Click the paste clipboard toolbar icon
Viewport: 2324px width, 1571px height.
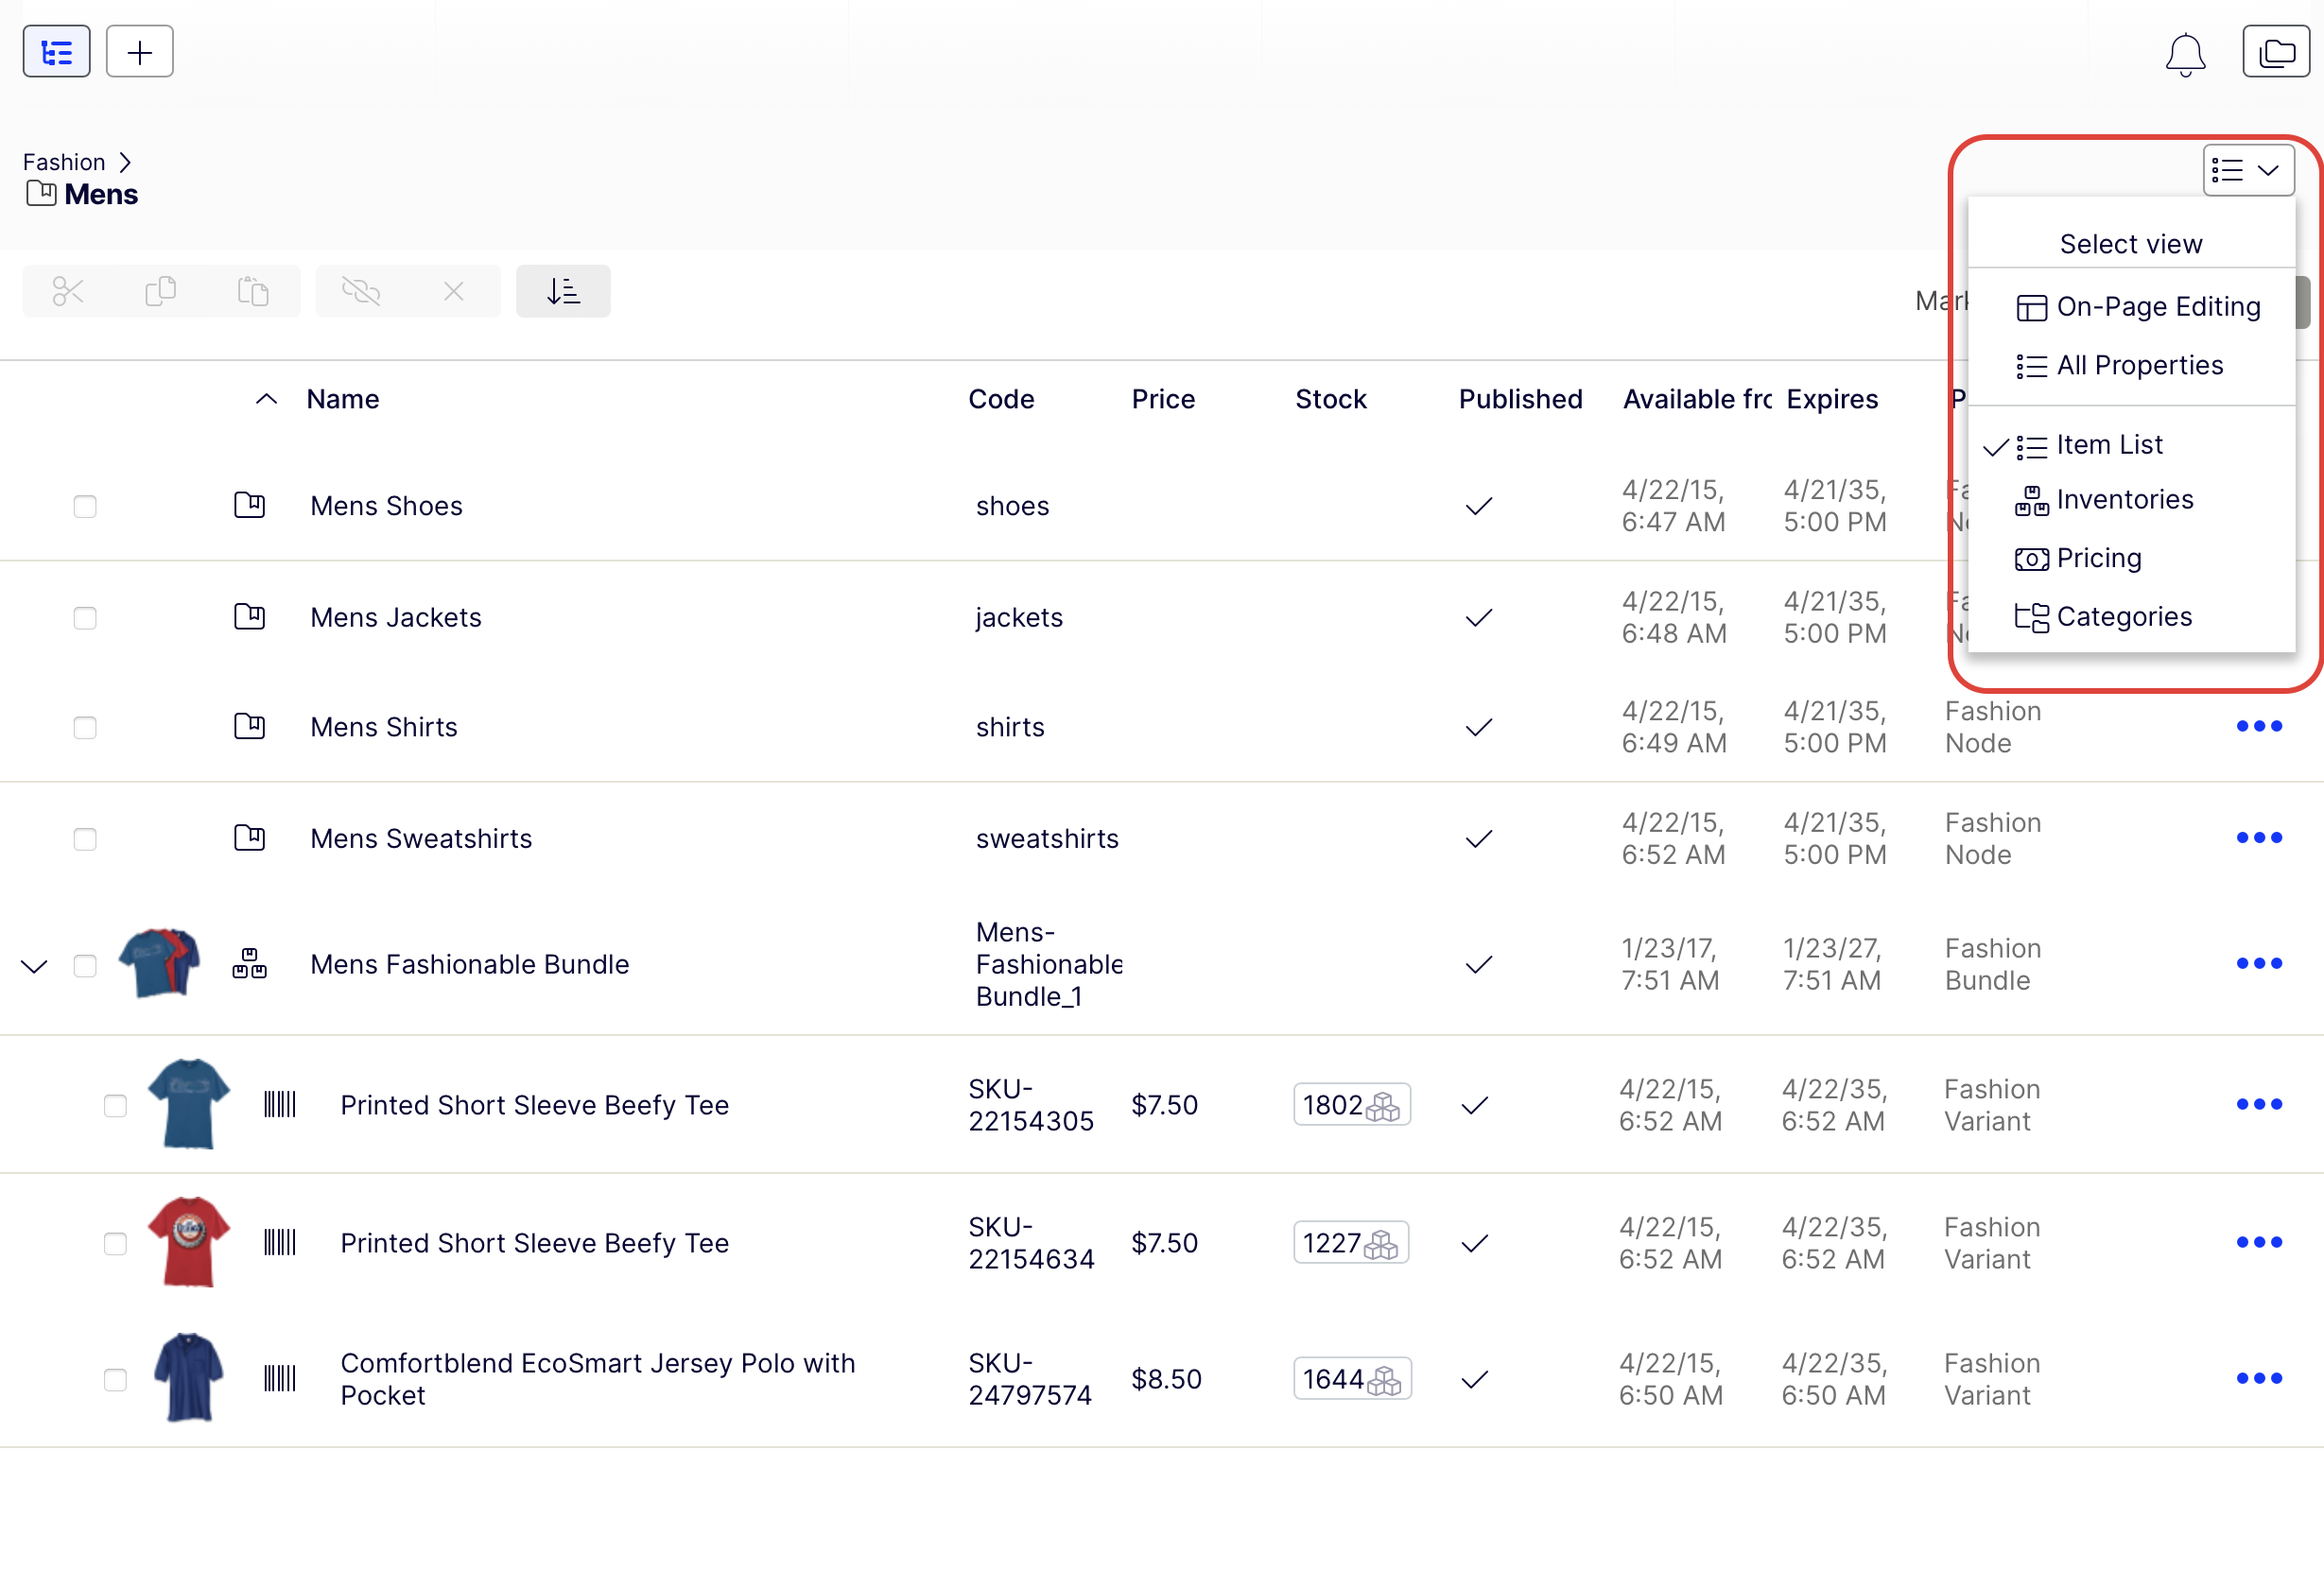pyautogui.click(x=253, y=291)
